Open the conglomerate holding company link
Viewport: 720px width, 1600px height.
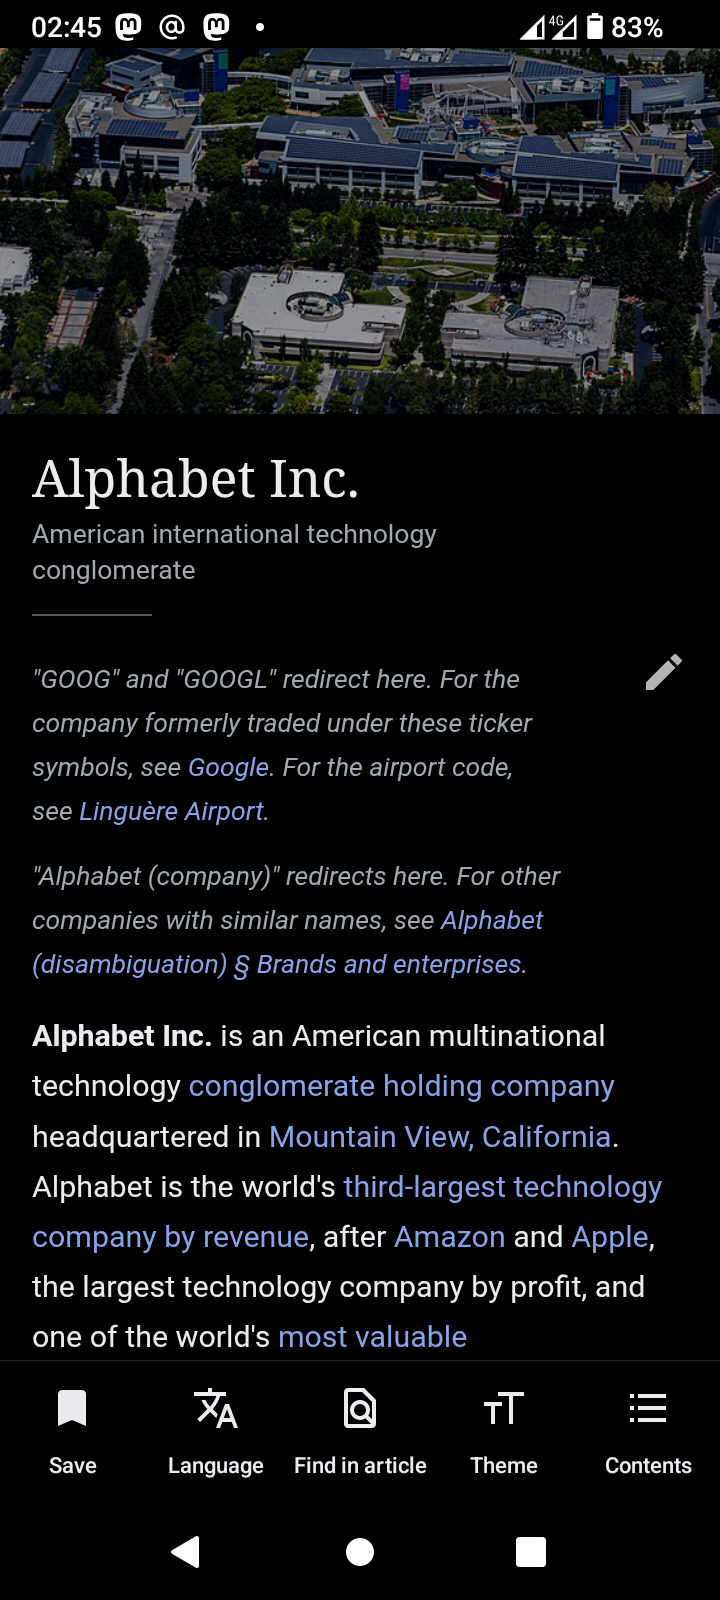coord(401,1086)
